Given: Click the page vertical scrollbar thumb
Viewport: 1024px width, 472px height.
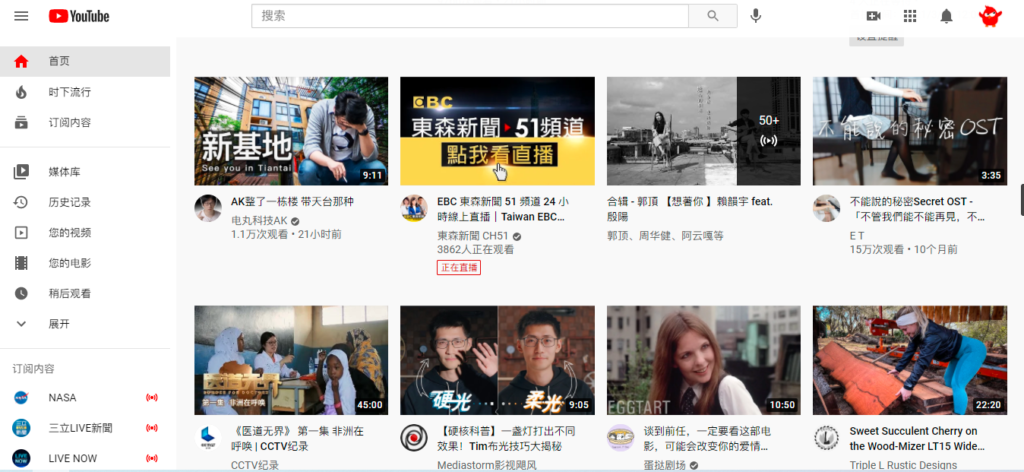Looking at the screenshot, I should (1021, 200).
